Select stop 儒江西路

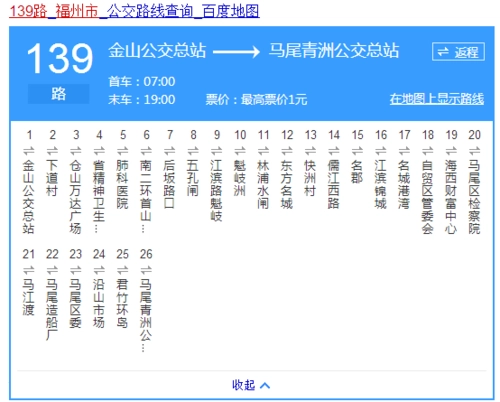tap(334, 184)
